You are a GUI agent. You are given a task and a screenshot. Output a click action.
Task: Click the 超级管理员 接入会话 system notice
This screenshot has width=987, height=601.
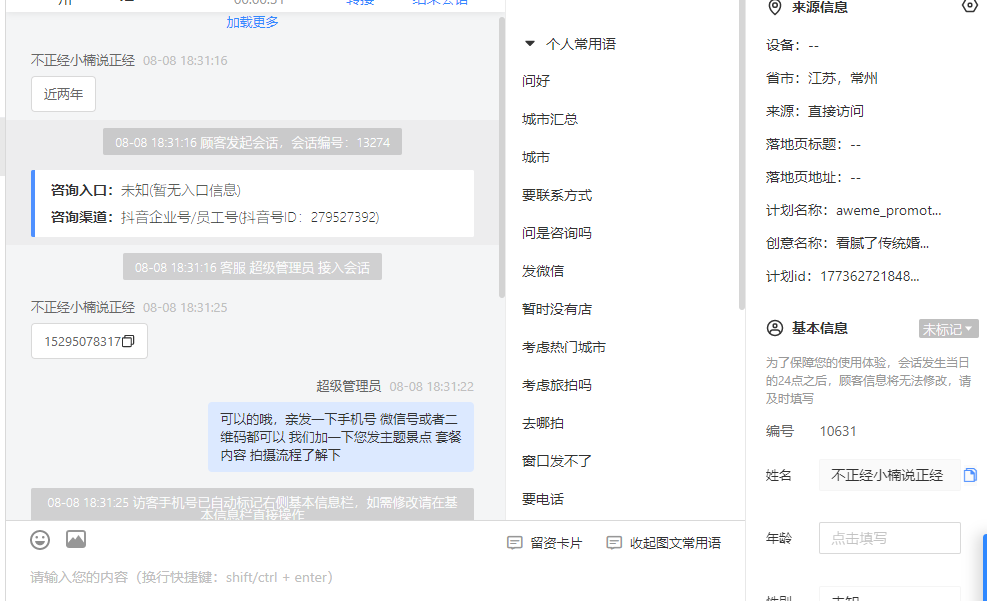[252, 267]
